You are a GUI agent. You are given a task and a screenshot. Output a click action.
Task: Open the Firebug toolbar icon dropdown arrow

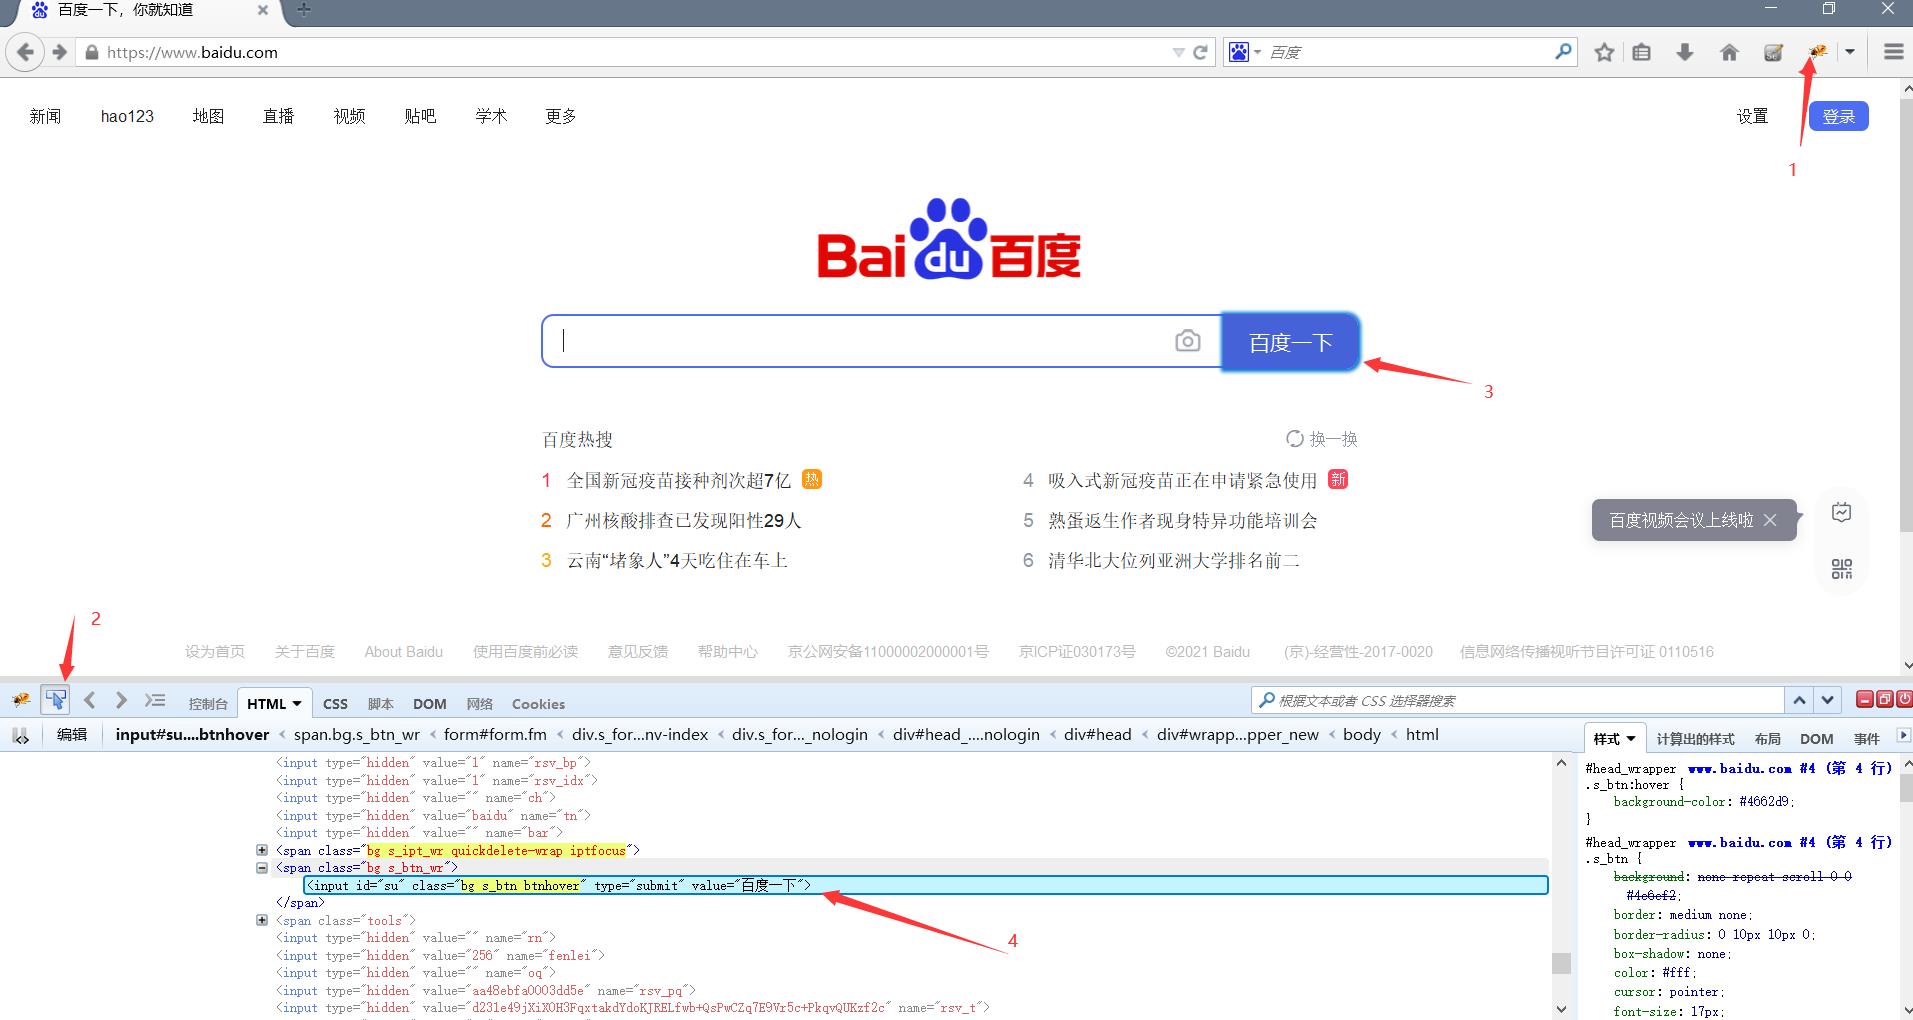point(1850,52)
